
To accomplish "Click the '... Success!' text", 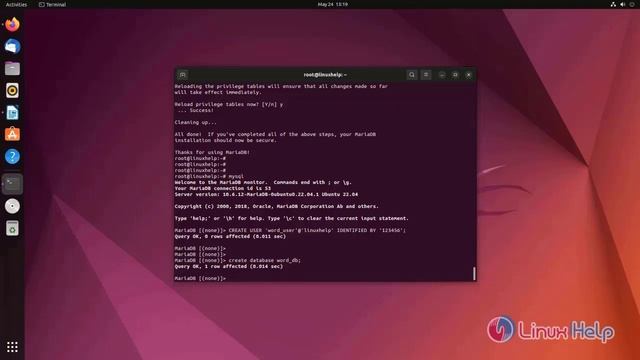I will click(x=196, y=110).
